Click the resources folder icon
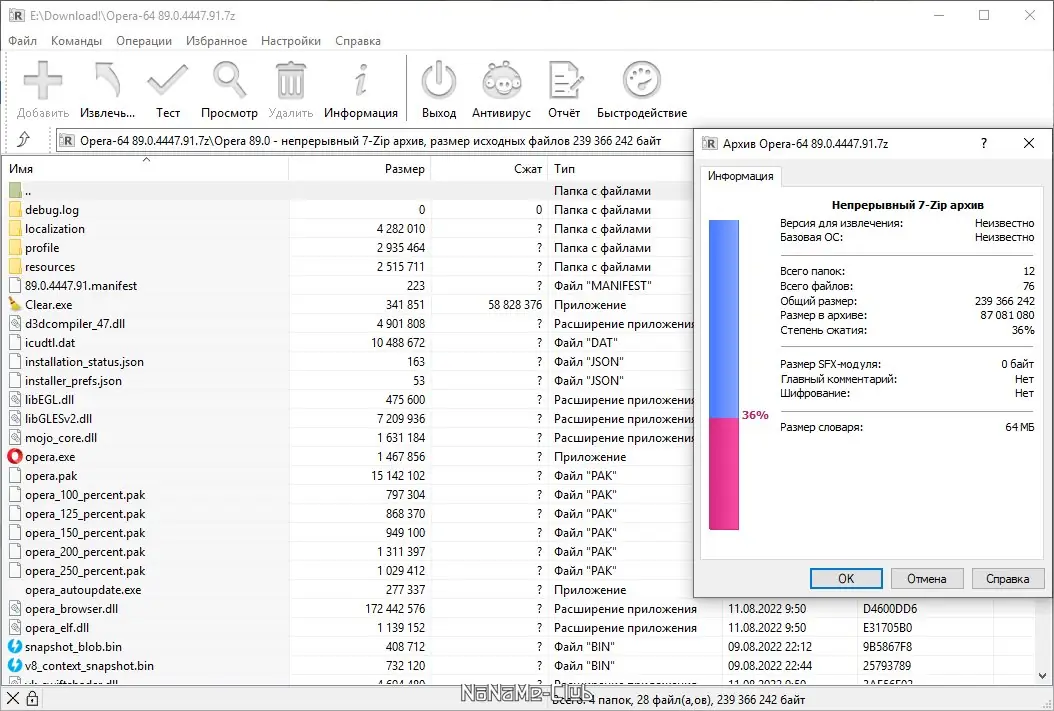This screenshot has height=711, width=1054. pos(15,267)
